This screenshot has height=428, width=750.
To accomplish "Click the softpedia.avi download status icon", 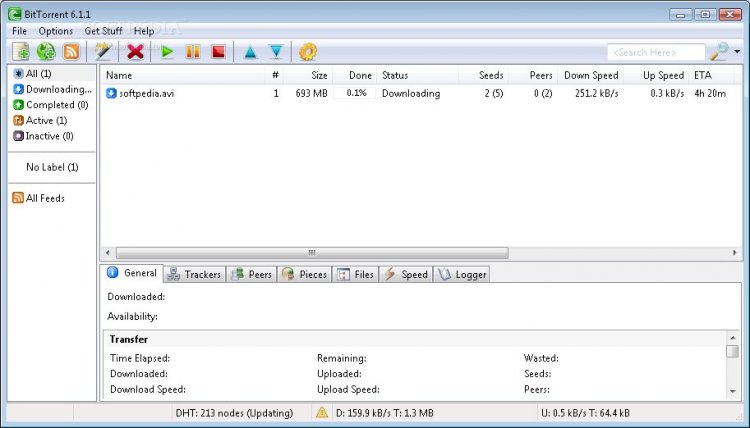I will point(111,93).
